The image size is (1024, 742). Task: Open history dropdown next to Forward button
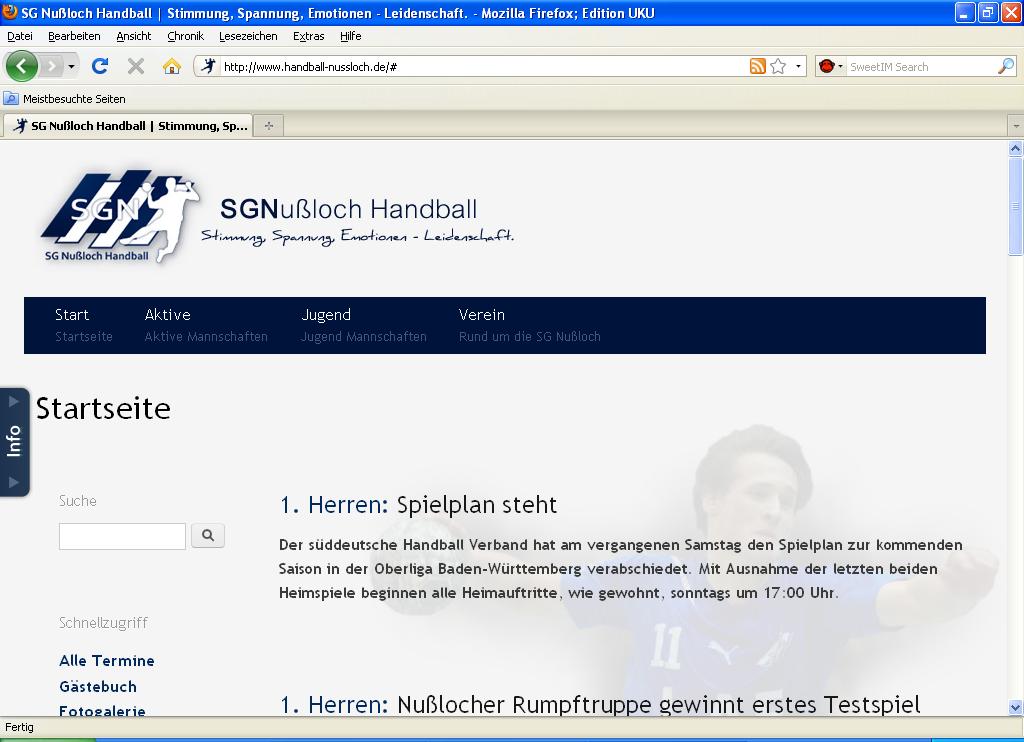point(71,67)
